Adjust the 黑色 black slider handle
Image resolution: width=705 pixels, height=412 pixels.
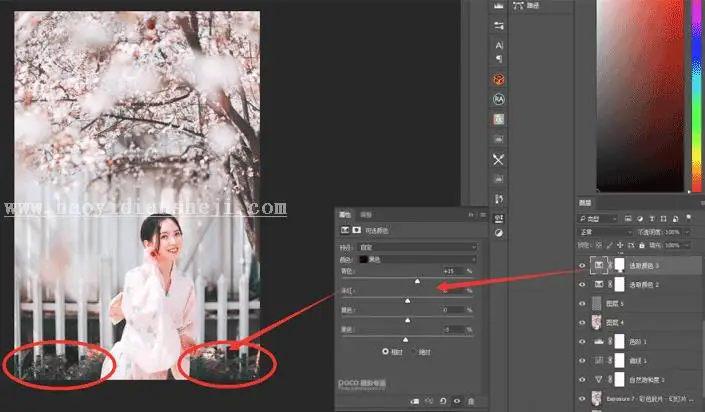click(405, 340)
